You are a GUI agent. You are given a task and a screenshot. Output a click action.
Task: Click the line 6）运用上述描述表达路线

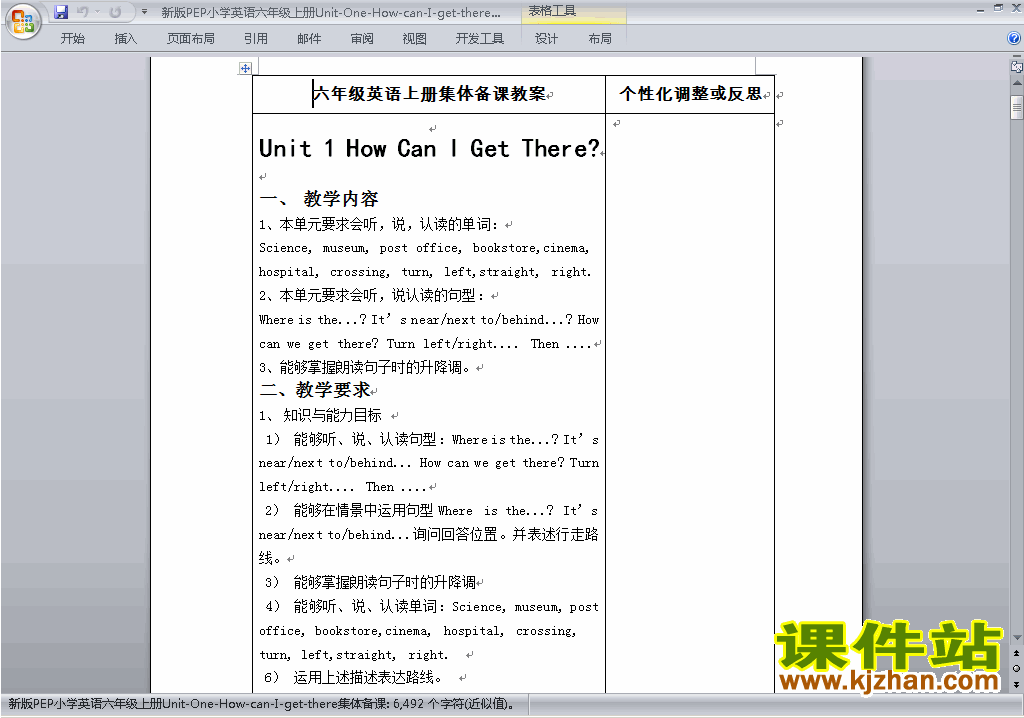click(x=353, y=677)
